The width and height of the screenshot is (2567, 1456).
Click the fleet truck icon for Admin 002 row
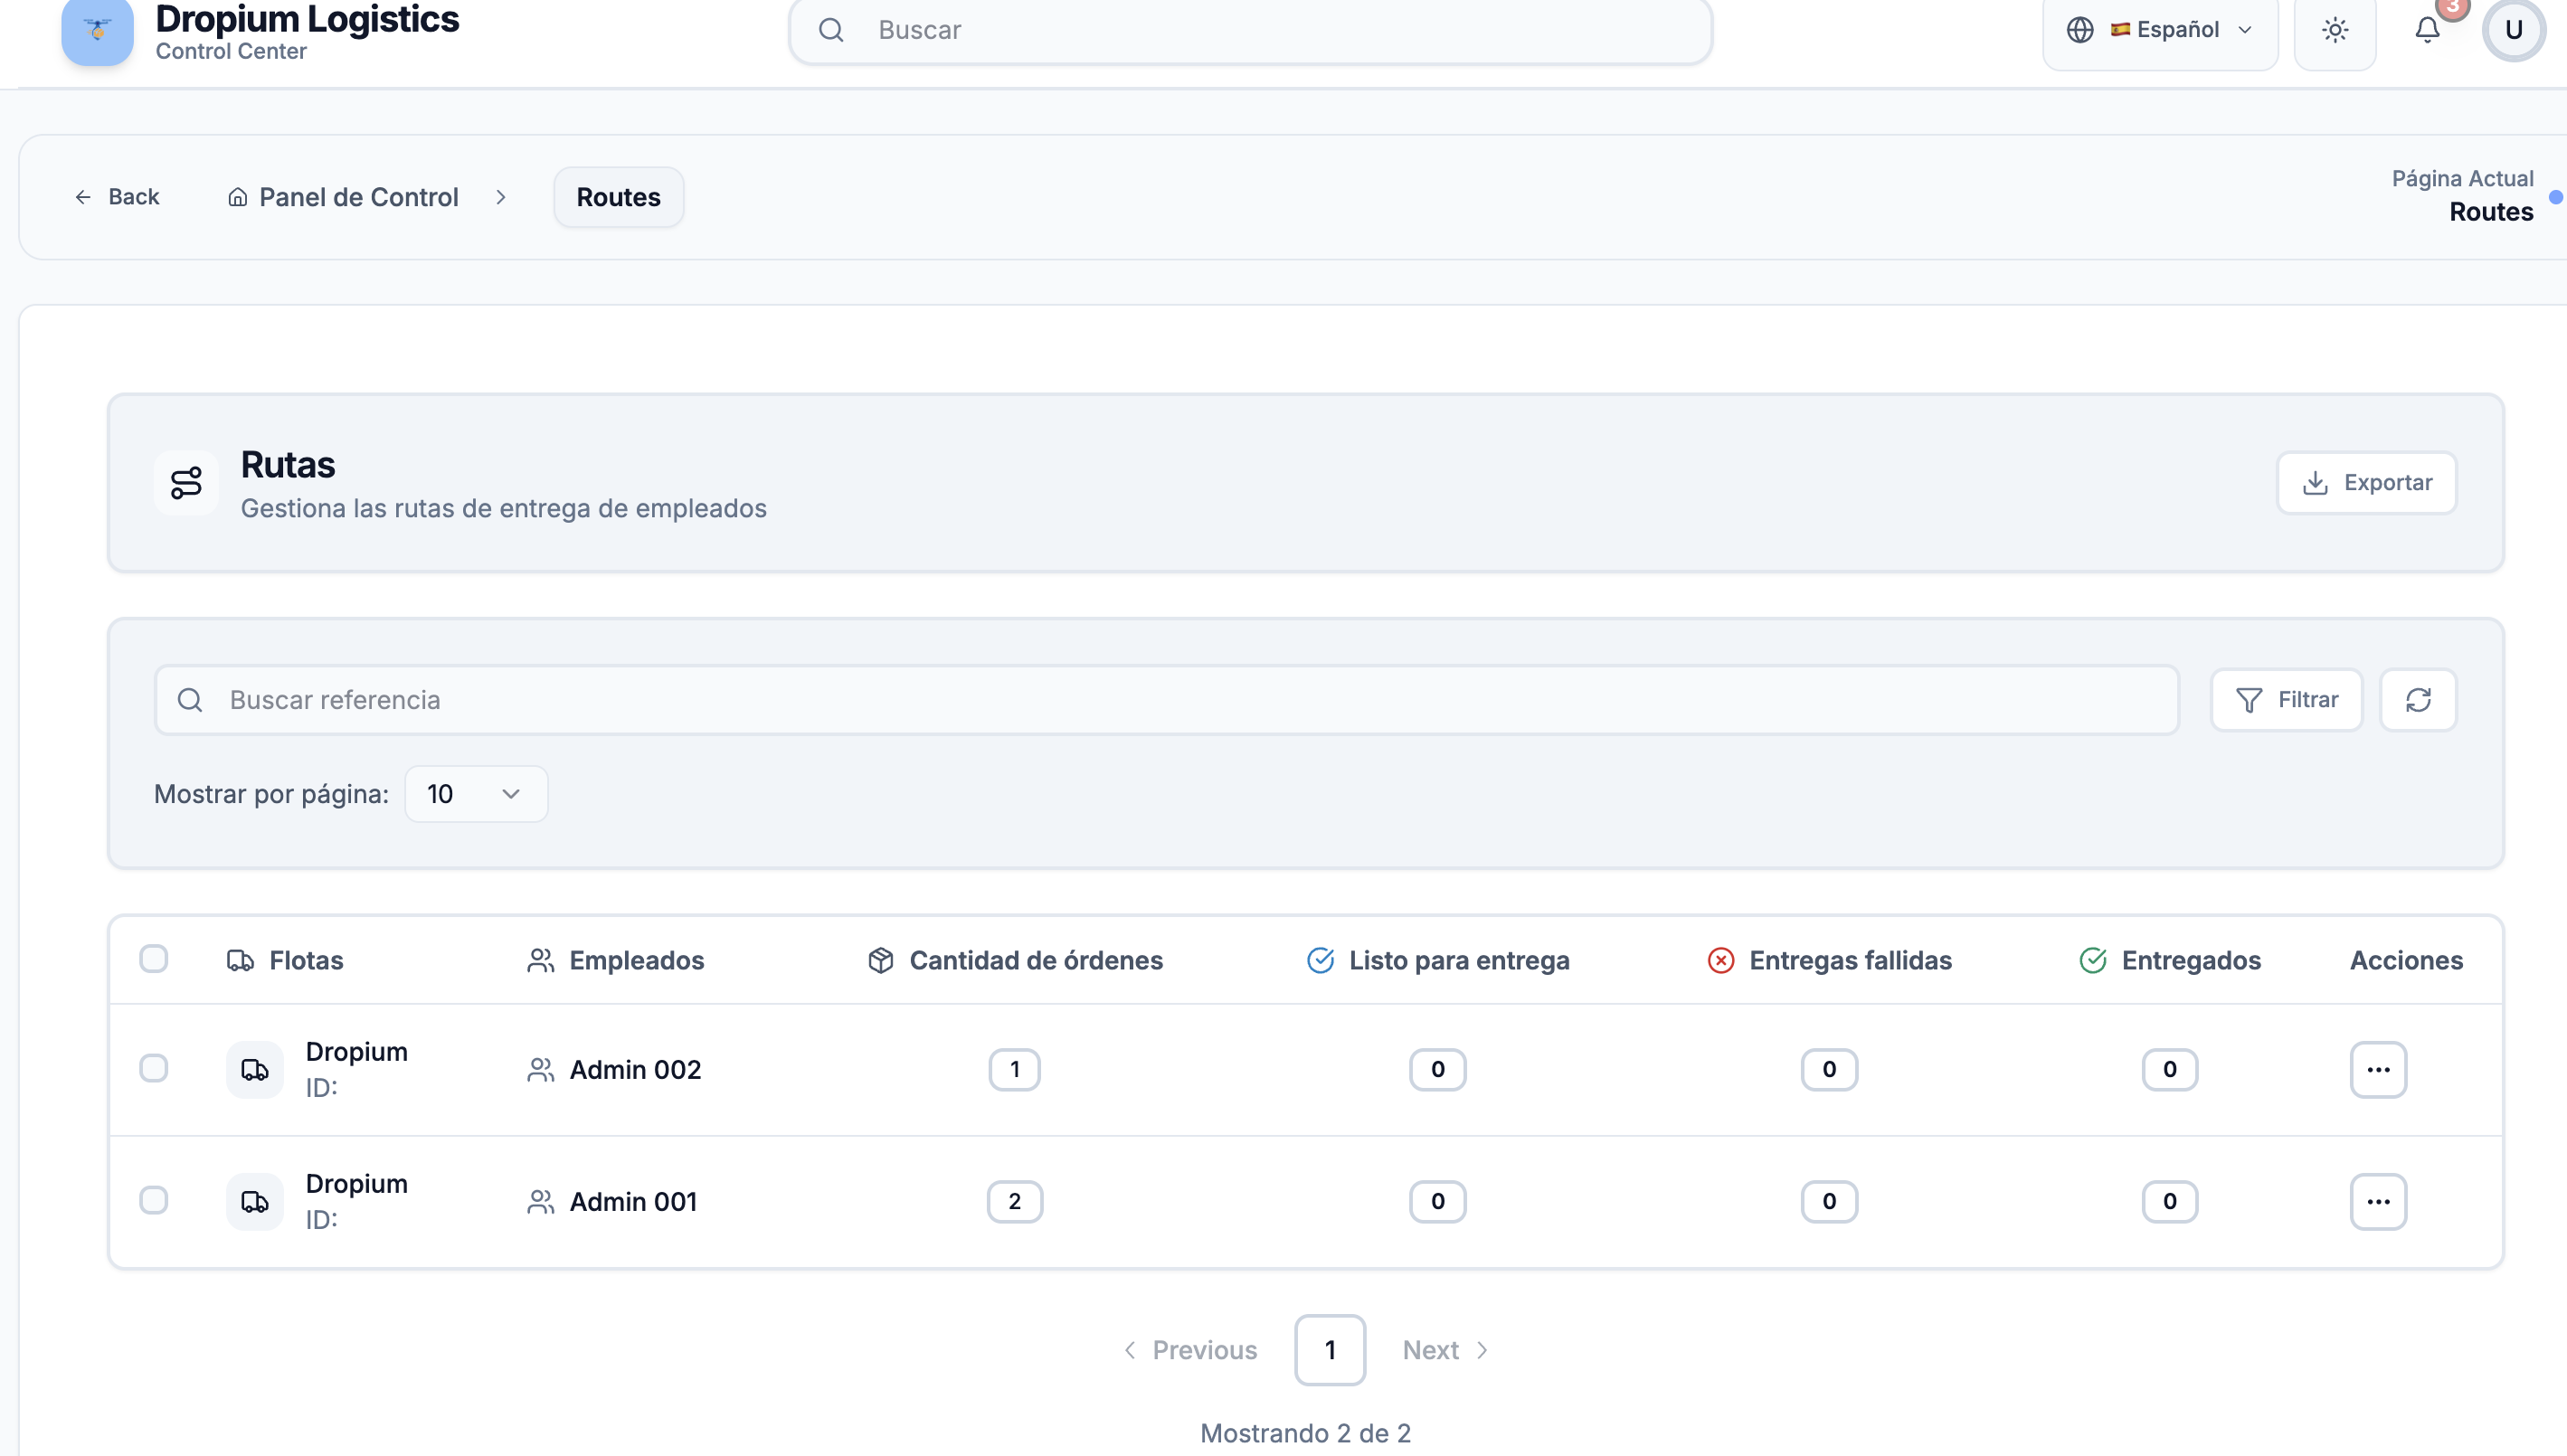[255, 1069]
